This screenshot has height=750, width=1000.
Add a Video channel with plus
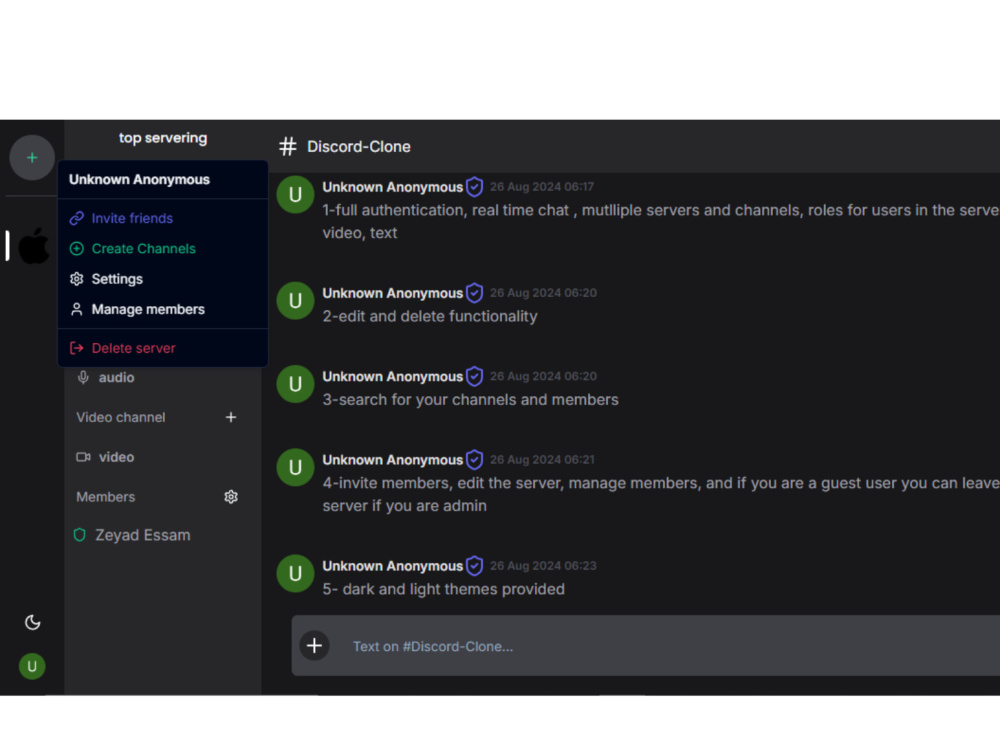[x=231, y=417]
